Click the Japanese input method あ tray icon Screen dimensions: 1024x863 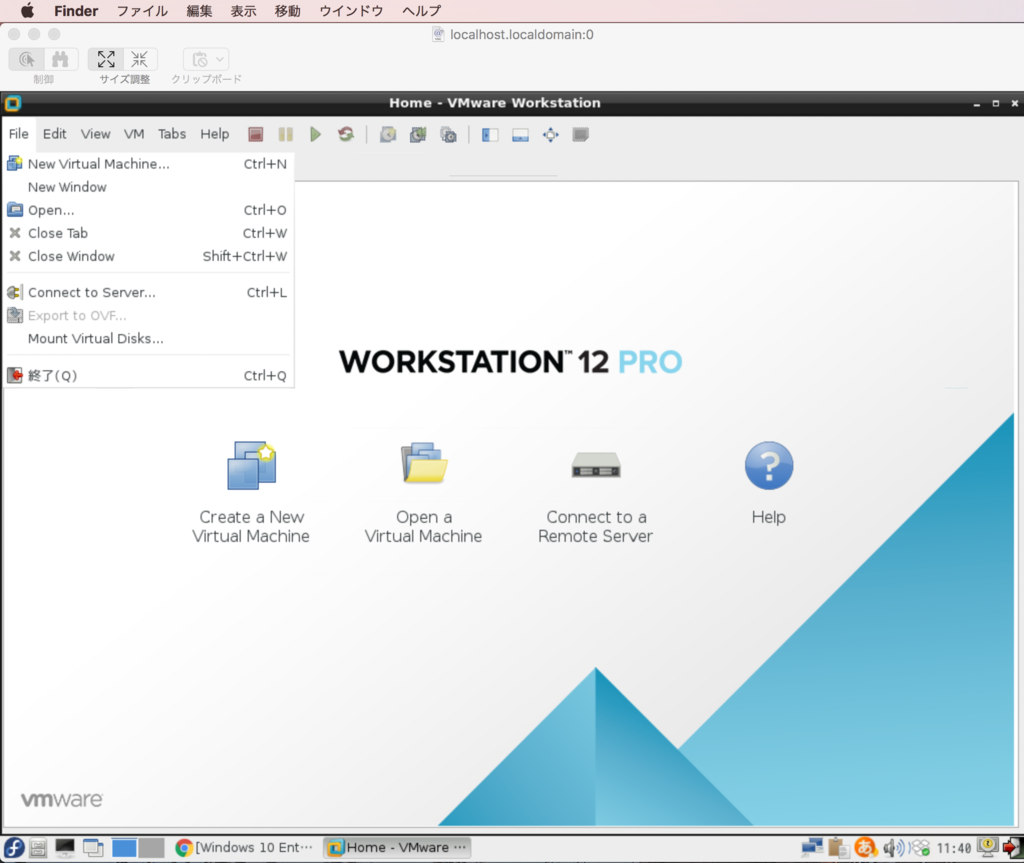click(x=865, y=848)
